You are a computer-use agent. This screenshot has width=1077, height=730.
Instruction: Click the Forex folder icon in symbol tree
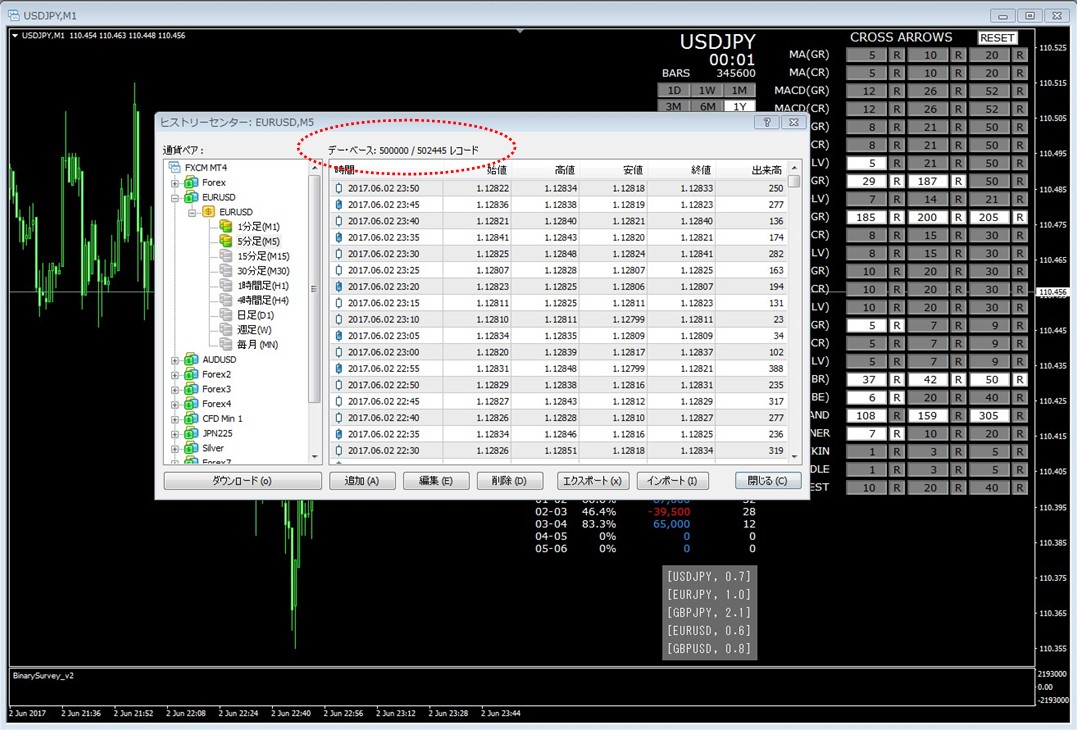[x=192, y=183]
